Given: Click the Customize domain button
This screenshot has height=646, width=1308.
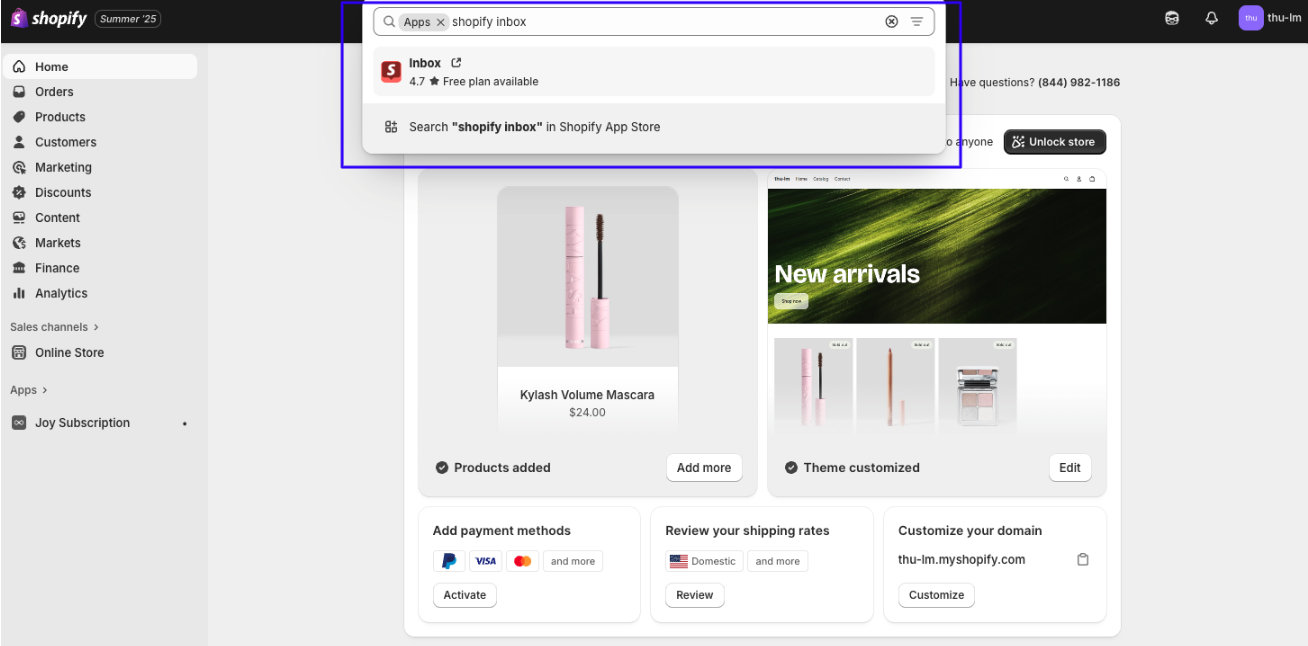Looking at the screenshot, I should pos(937,595).
